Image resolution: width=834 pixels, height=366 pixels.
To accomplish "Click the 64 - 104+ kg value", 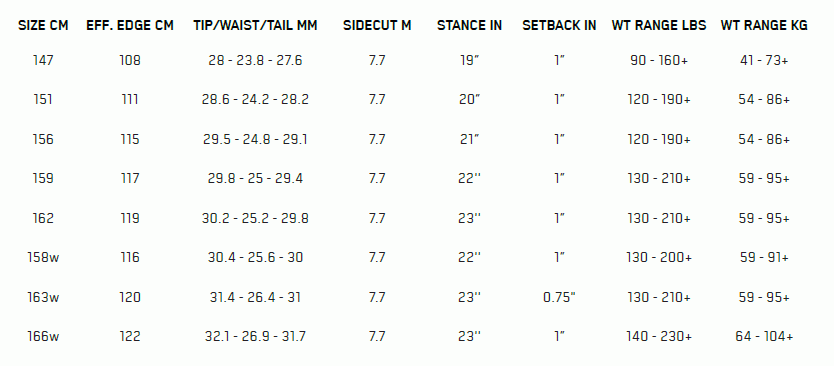I will [764, 336].
